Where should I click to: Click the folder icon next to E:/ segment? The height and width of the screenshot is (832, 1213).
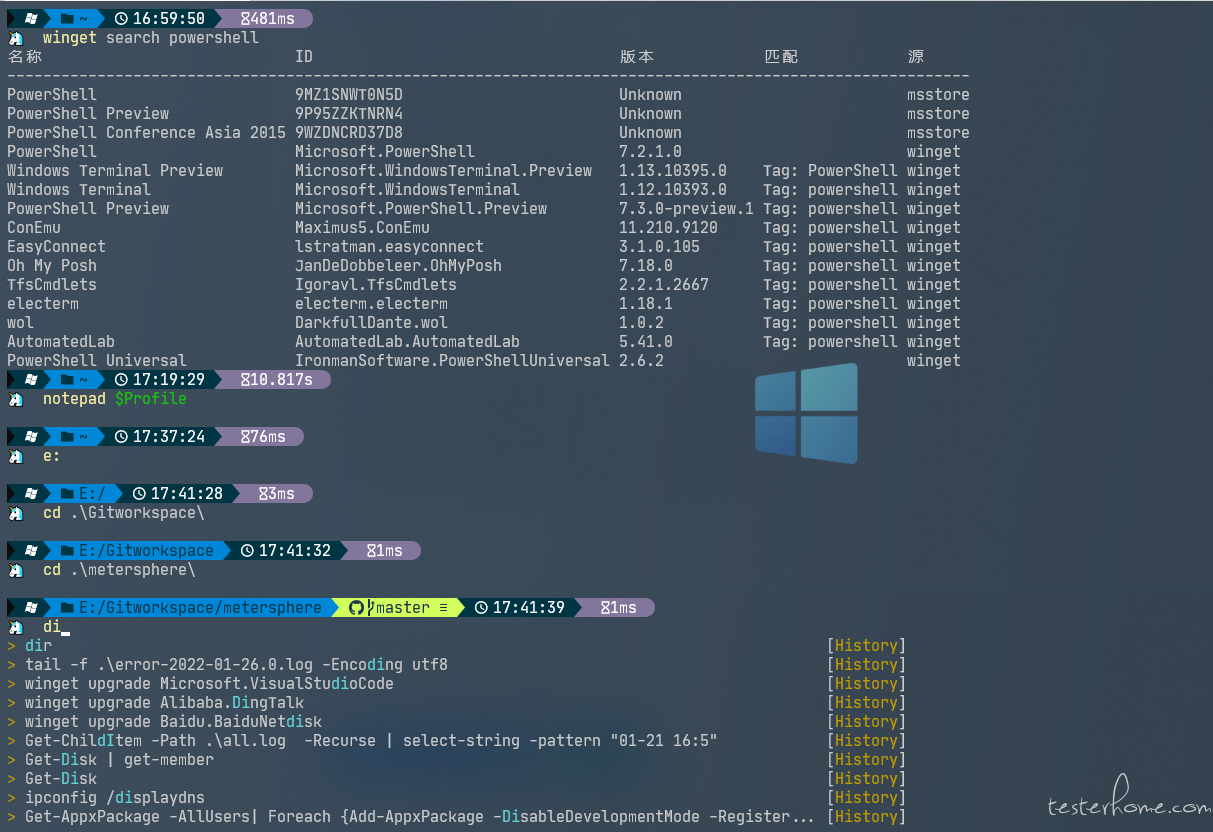(x=67, y=493)
